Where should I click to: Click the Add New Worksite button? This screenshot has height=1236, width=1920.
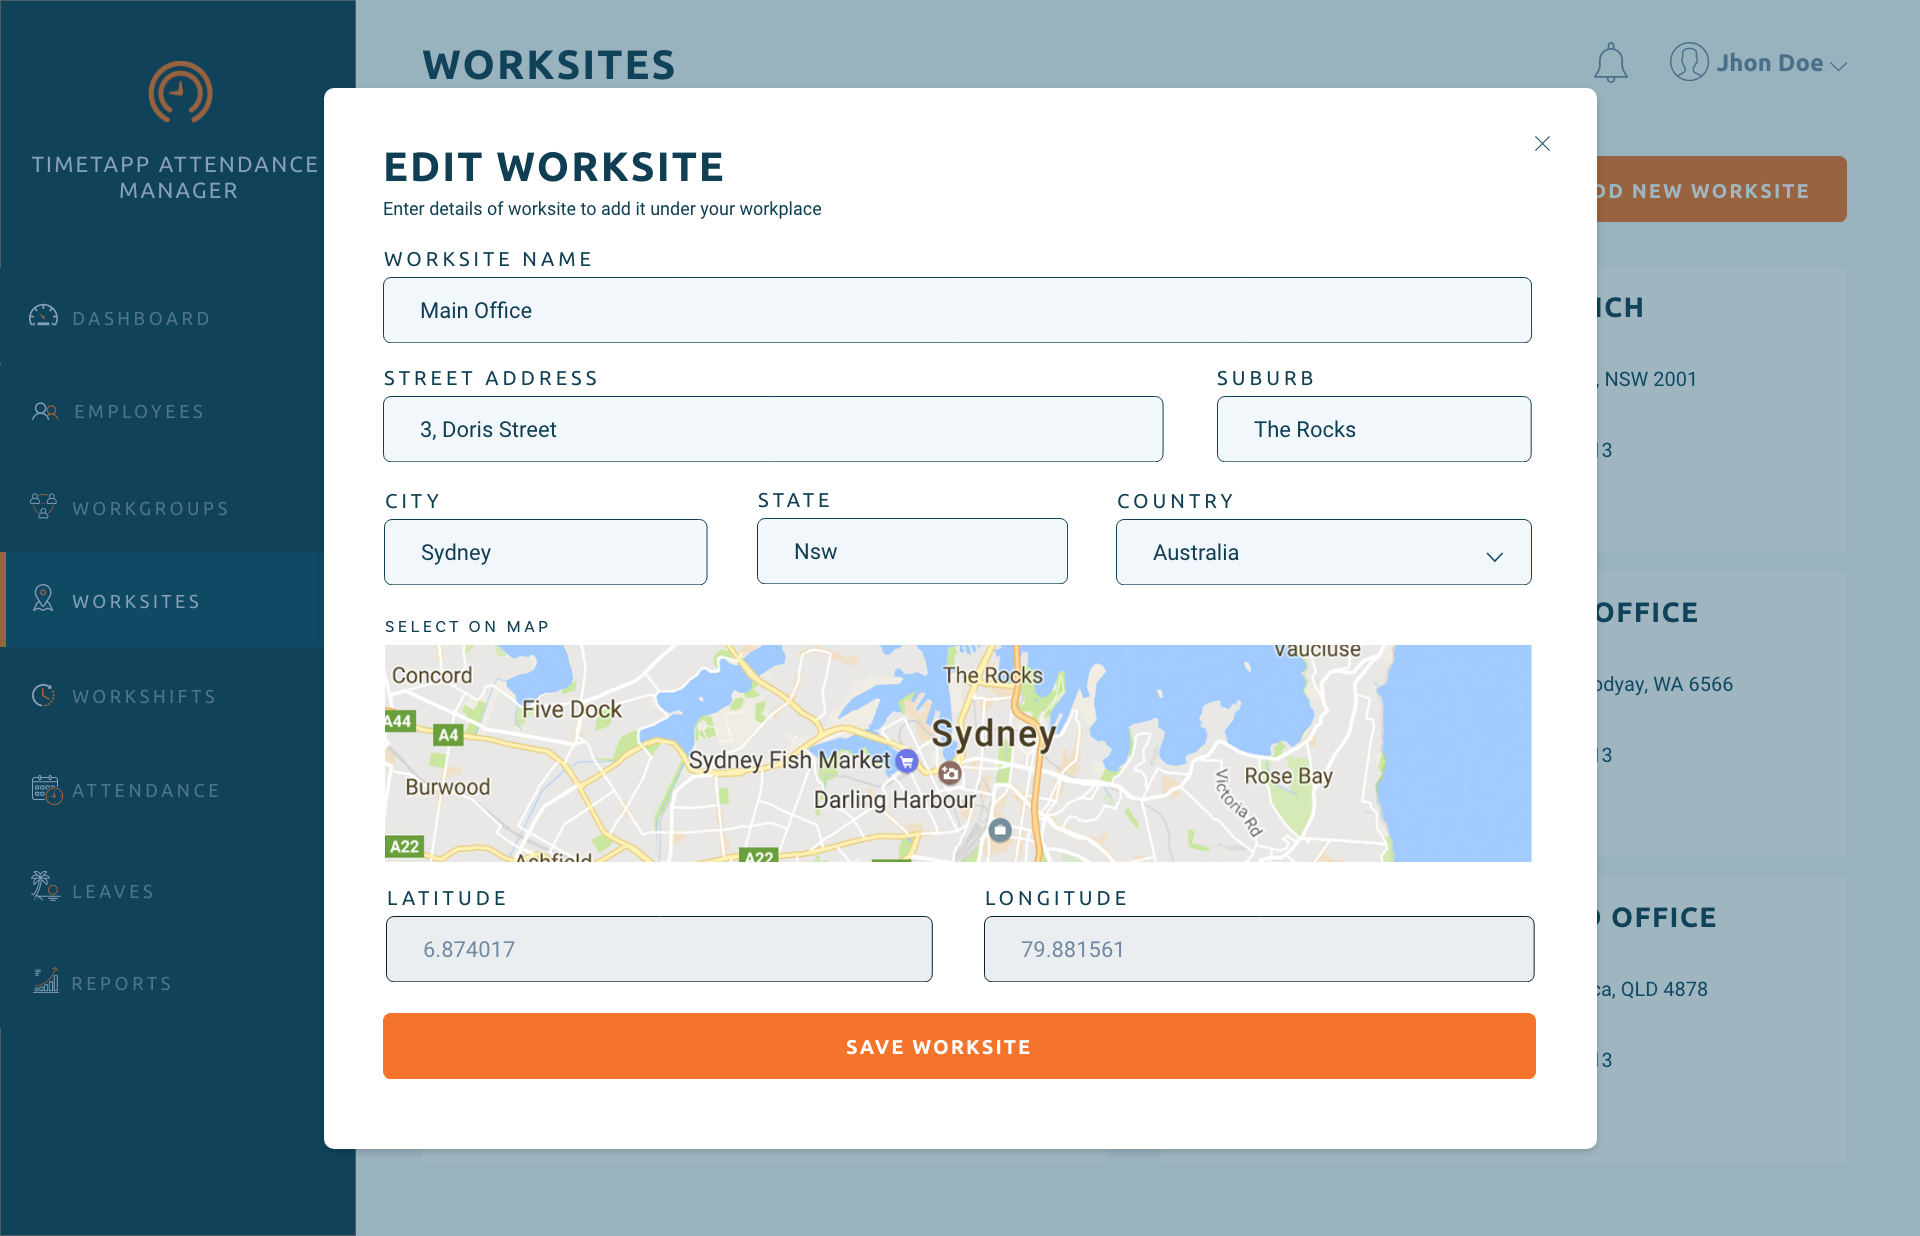pos(1721,189)
